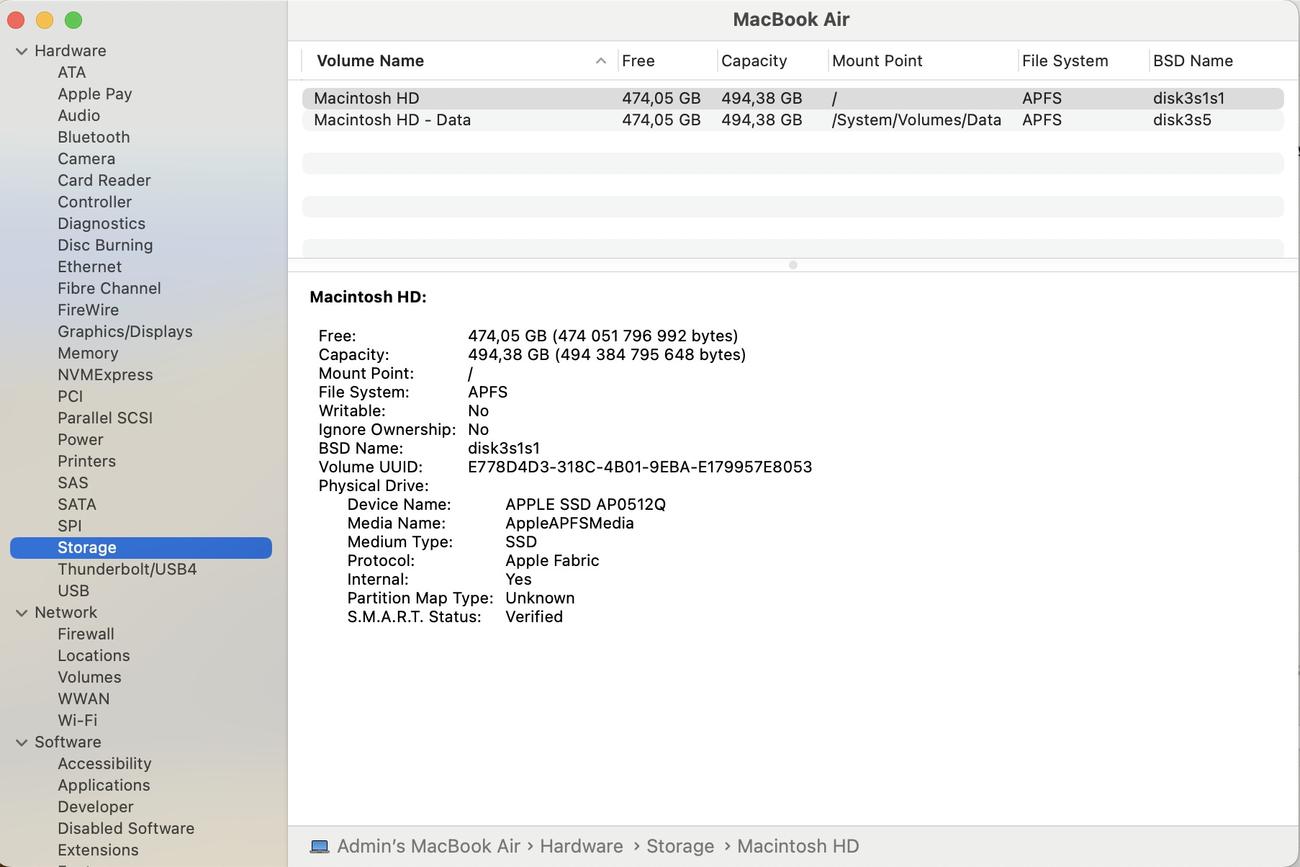Screen dimensions: 1300x867
Task: Select Fibre Channel entry
Action: (109, 288)
